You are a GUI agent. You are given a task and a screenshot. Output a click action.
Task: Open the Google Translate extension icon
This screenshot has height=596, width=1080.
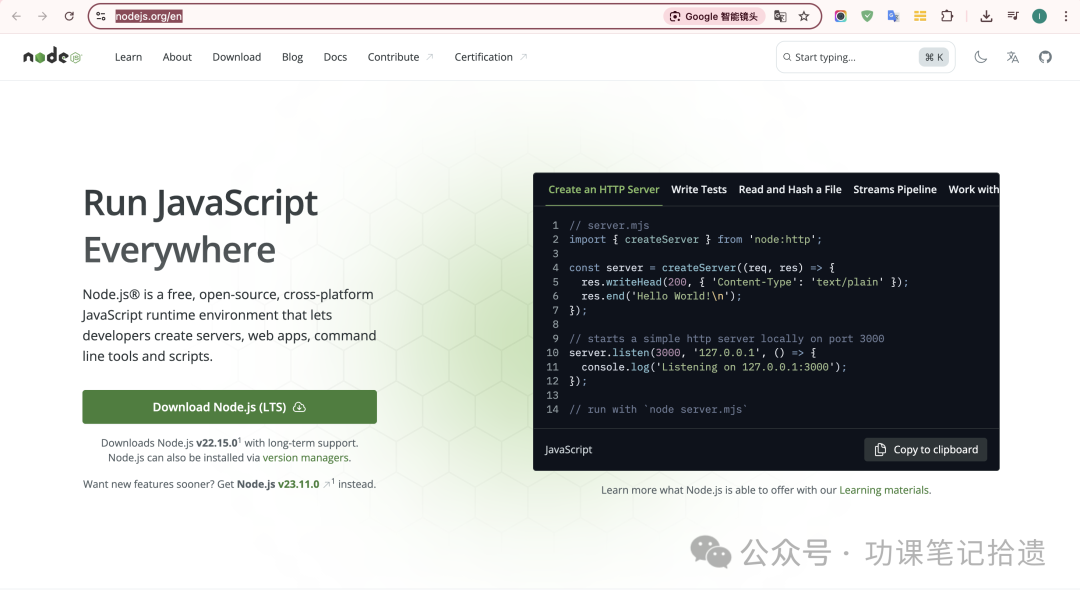[893, 17]
